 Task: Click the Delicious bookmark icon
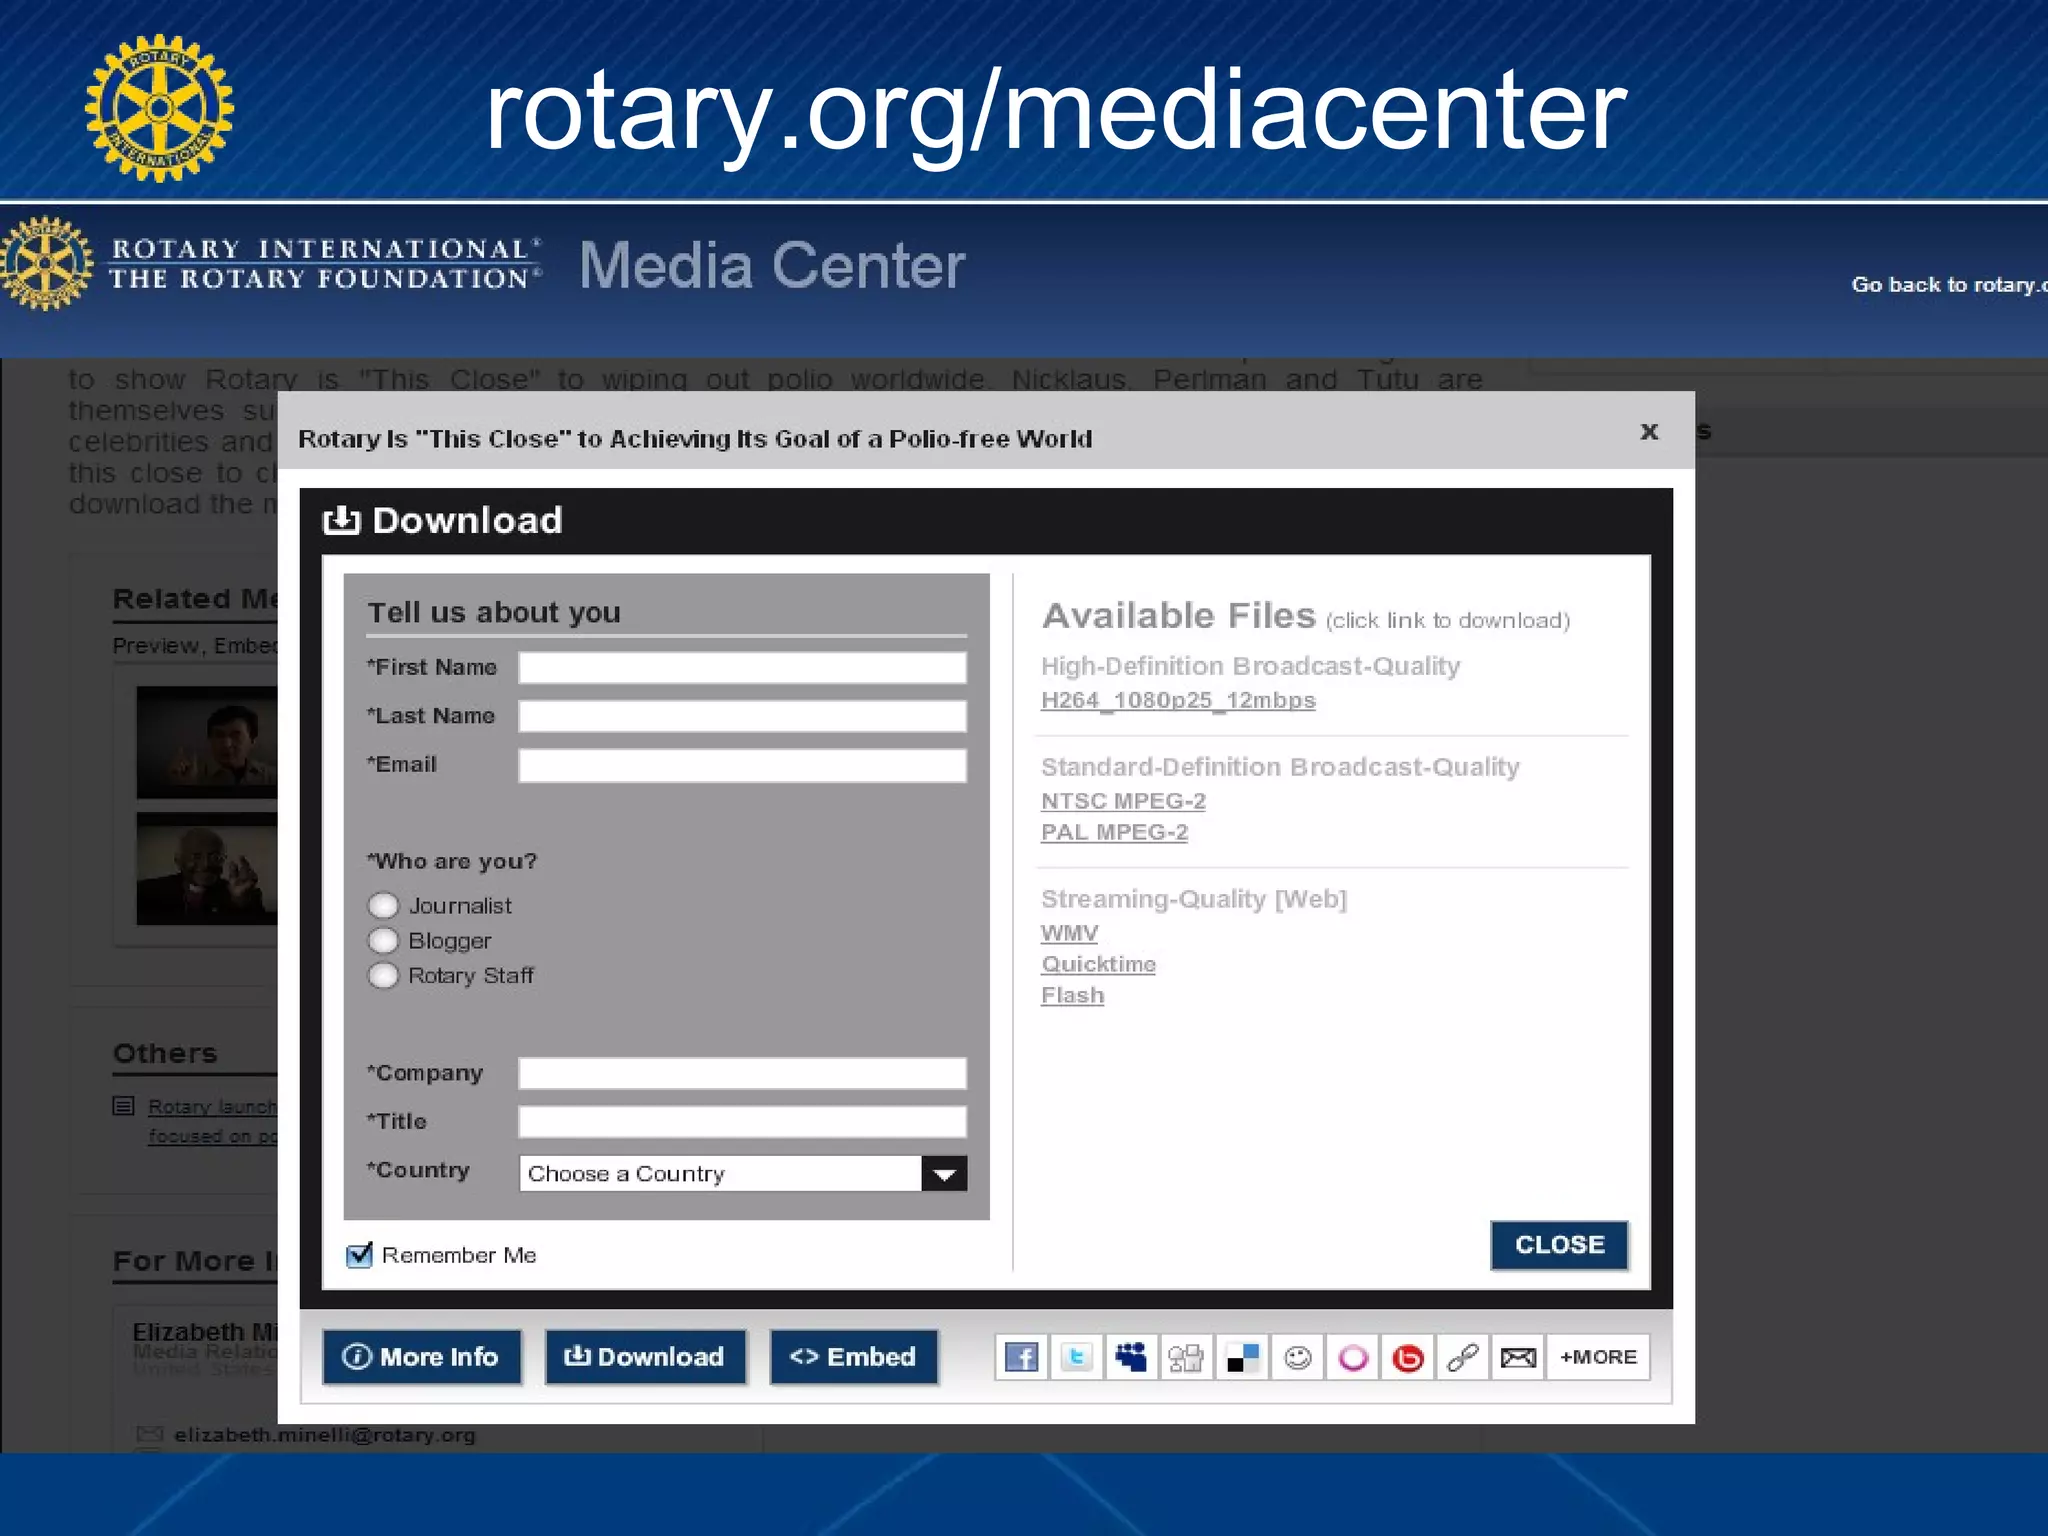coord(1242,1357)
